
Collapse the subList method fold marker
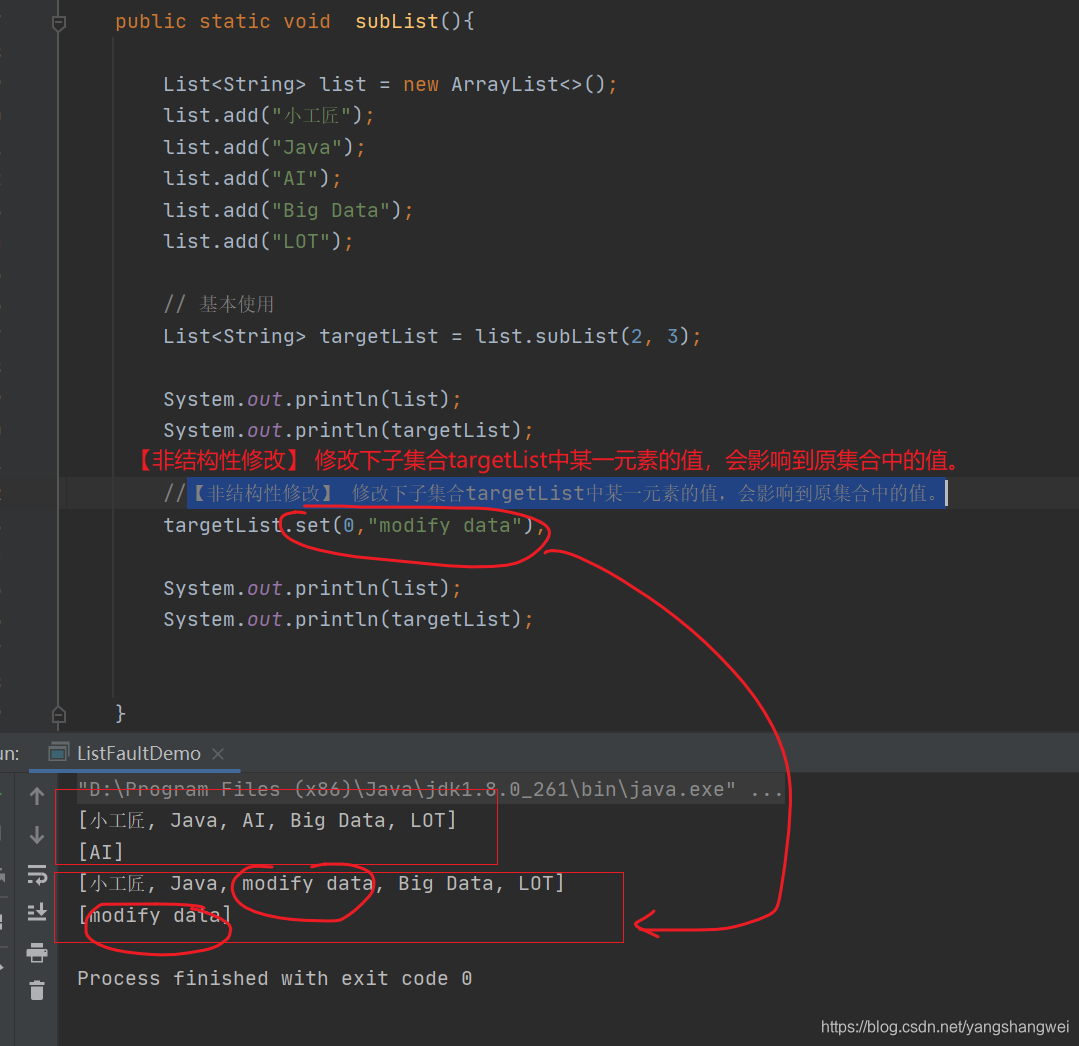(x=59, y=23)
